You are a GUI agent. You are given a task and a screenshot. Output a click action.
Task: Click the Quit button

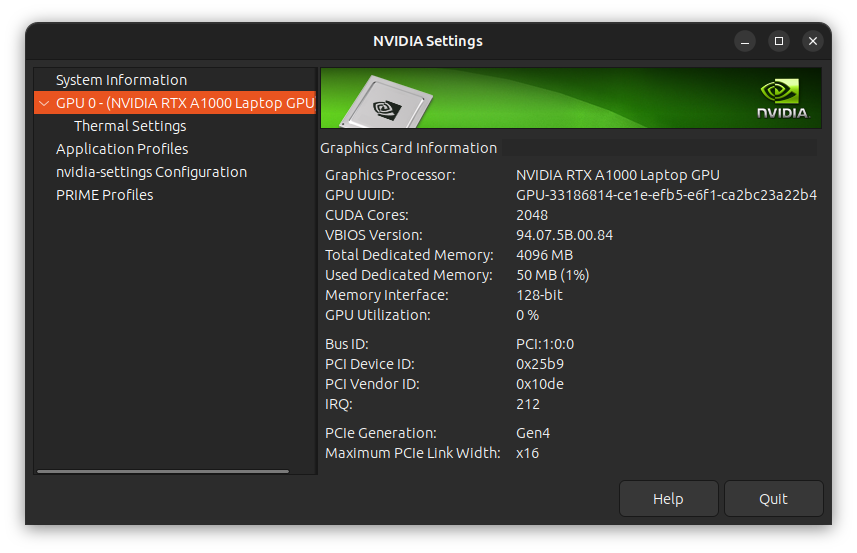pos(773,498)
